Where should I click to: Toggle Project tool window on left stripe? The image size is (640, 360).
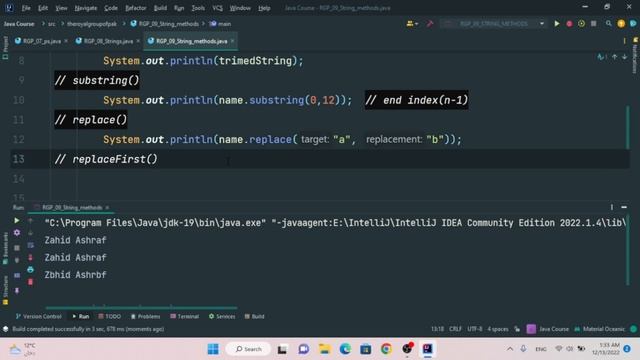(x=5, y=47)
